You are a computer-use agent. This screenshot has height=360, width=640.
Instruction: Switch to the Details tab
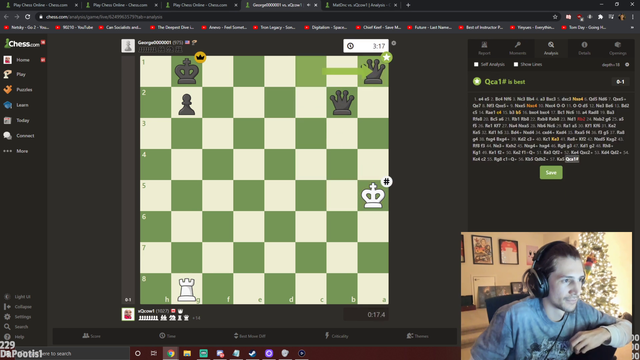(584, 48)
